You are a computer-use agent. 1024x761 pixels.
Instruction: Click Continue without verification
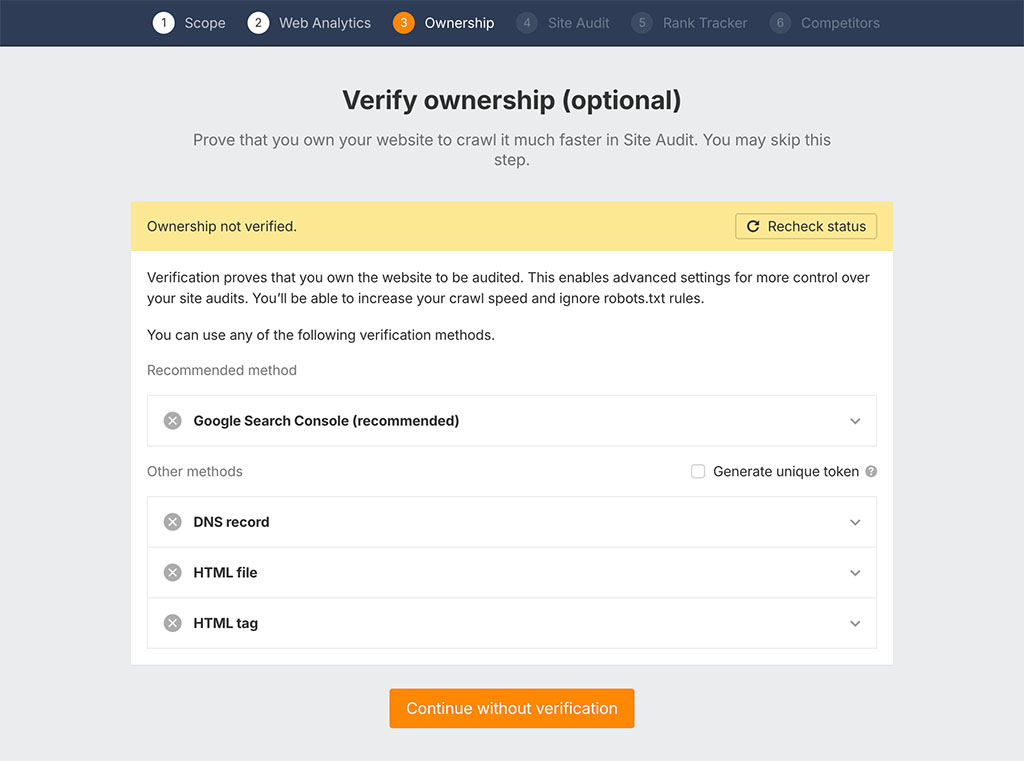[511, 708]
